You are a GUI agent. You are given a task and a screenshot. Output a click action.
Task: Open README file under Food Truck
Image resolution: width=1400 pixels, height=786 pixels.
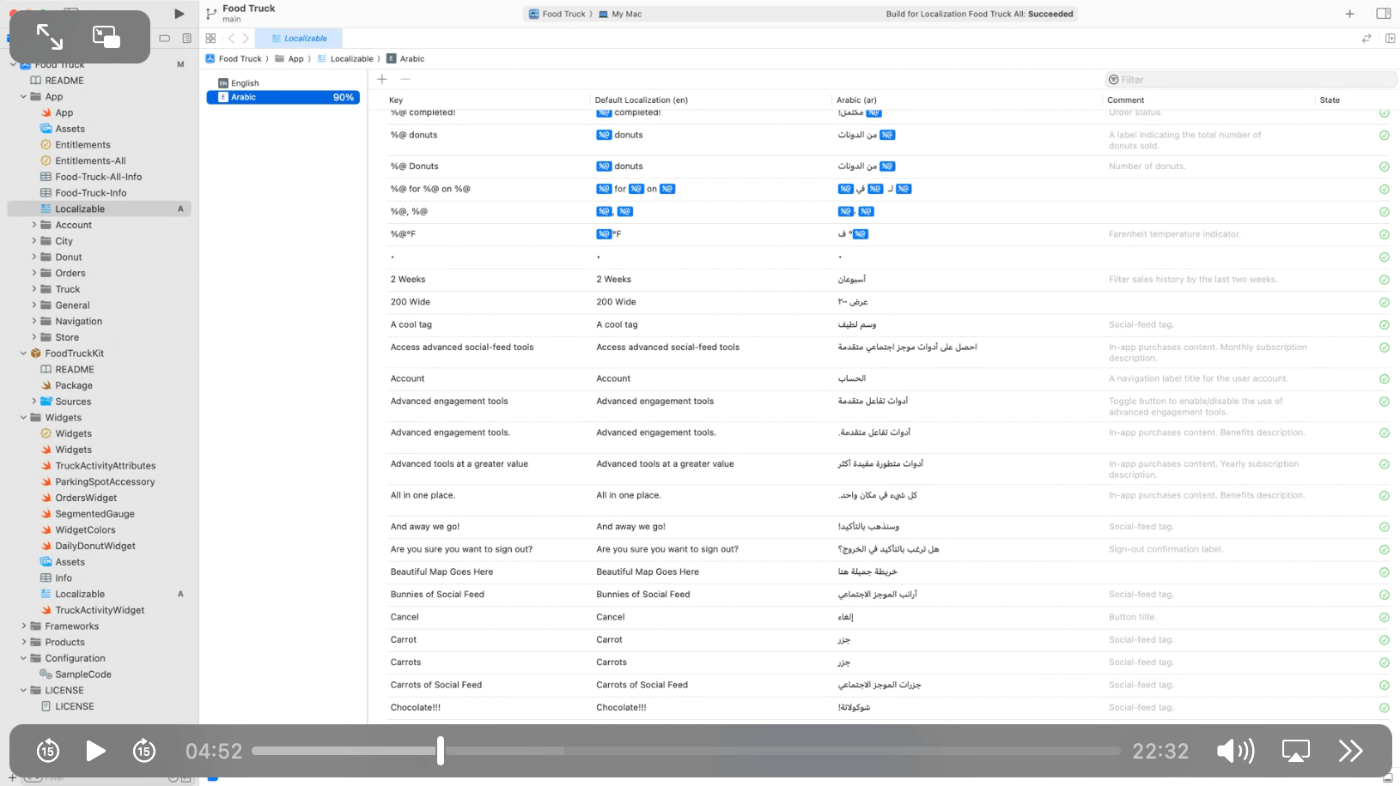tap(64, 81)
